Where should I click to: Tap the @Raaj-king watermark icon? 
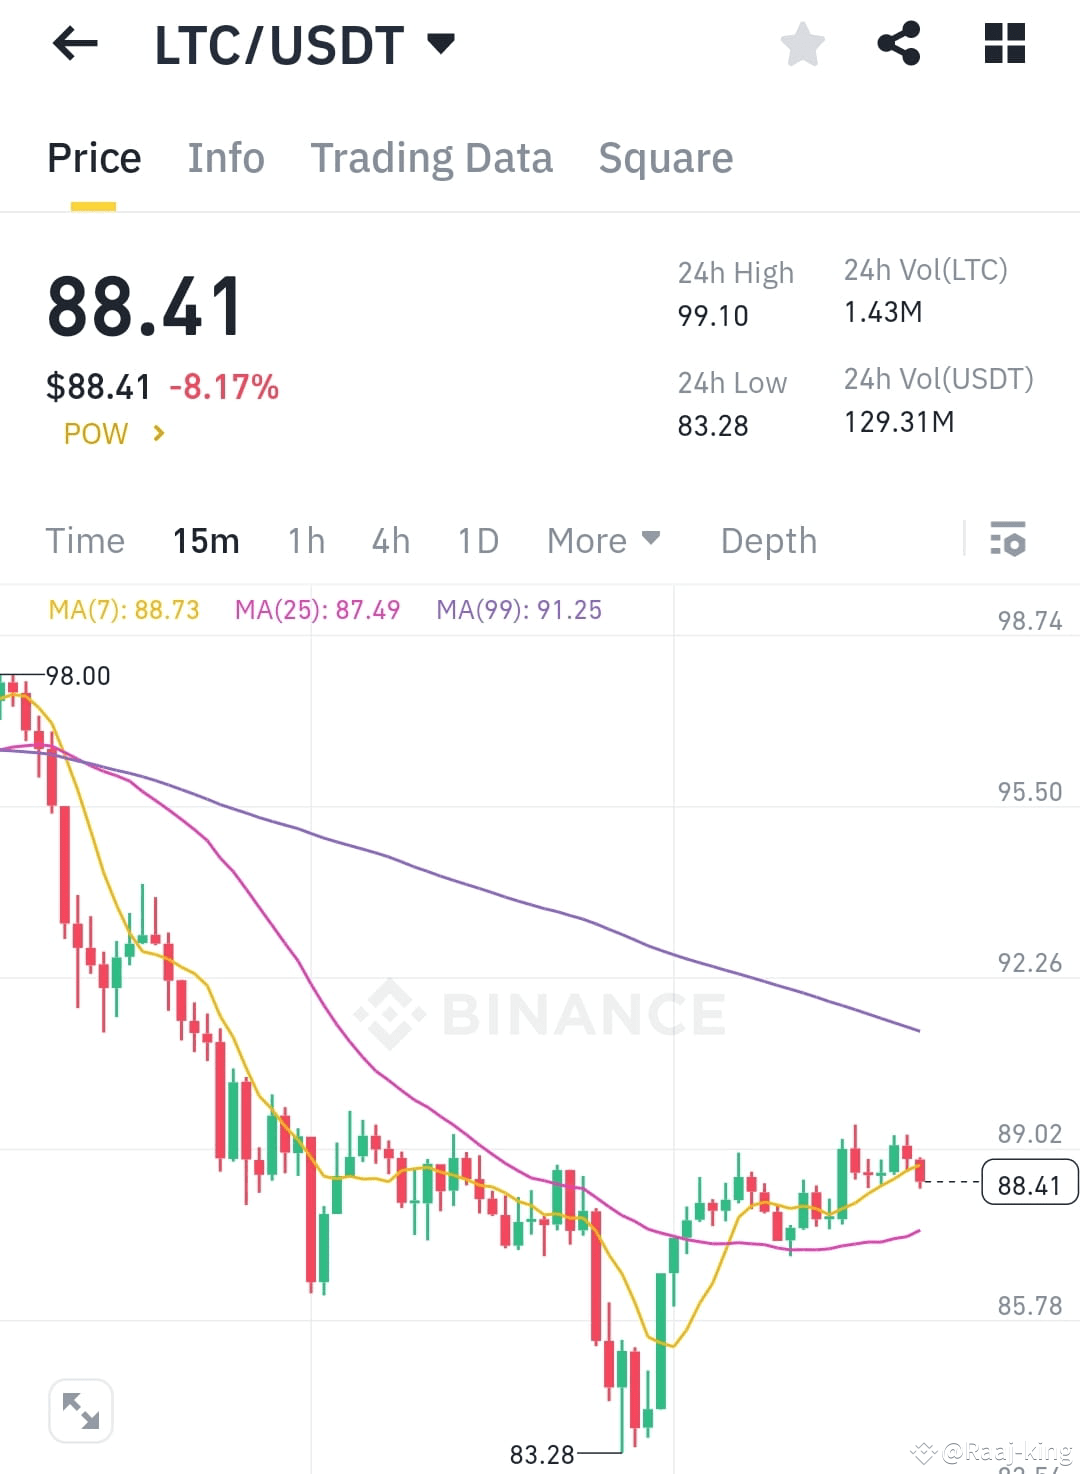tap(921, 1450)
